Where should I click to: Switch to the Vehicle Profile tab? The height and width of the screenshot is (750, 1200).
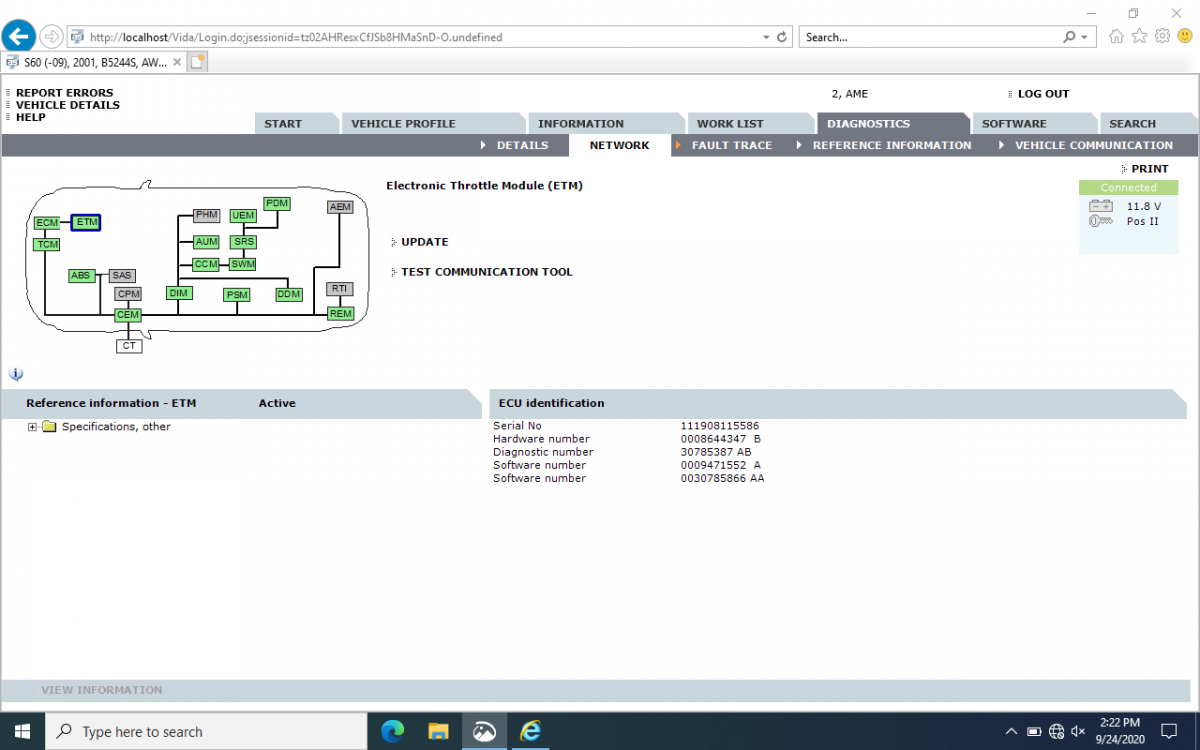[403, 124]
